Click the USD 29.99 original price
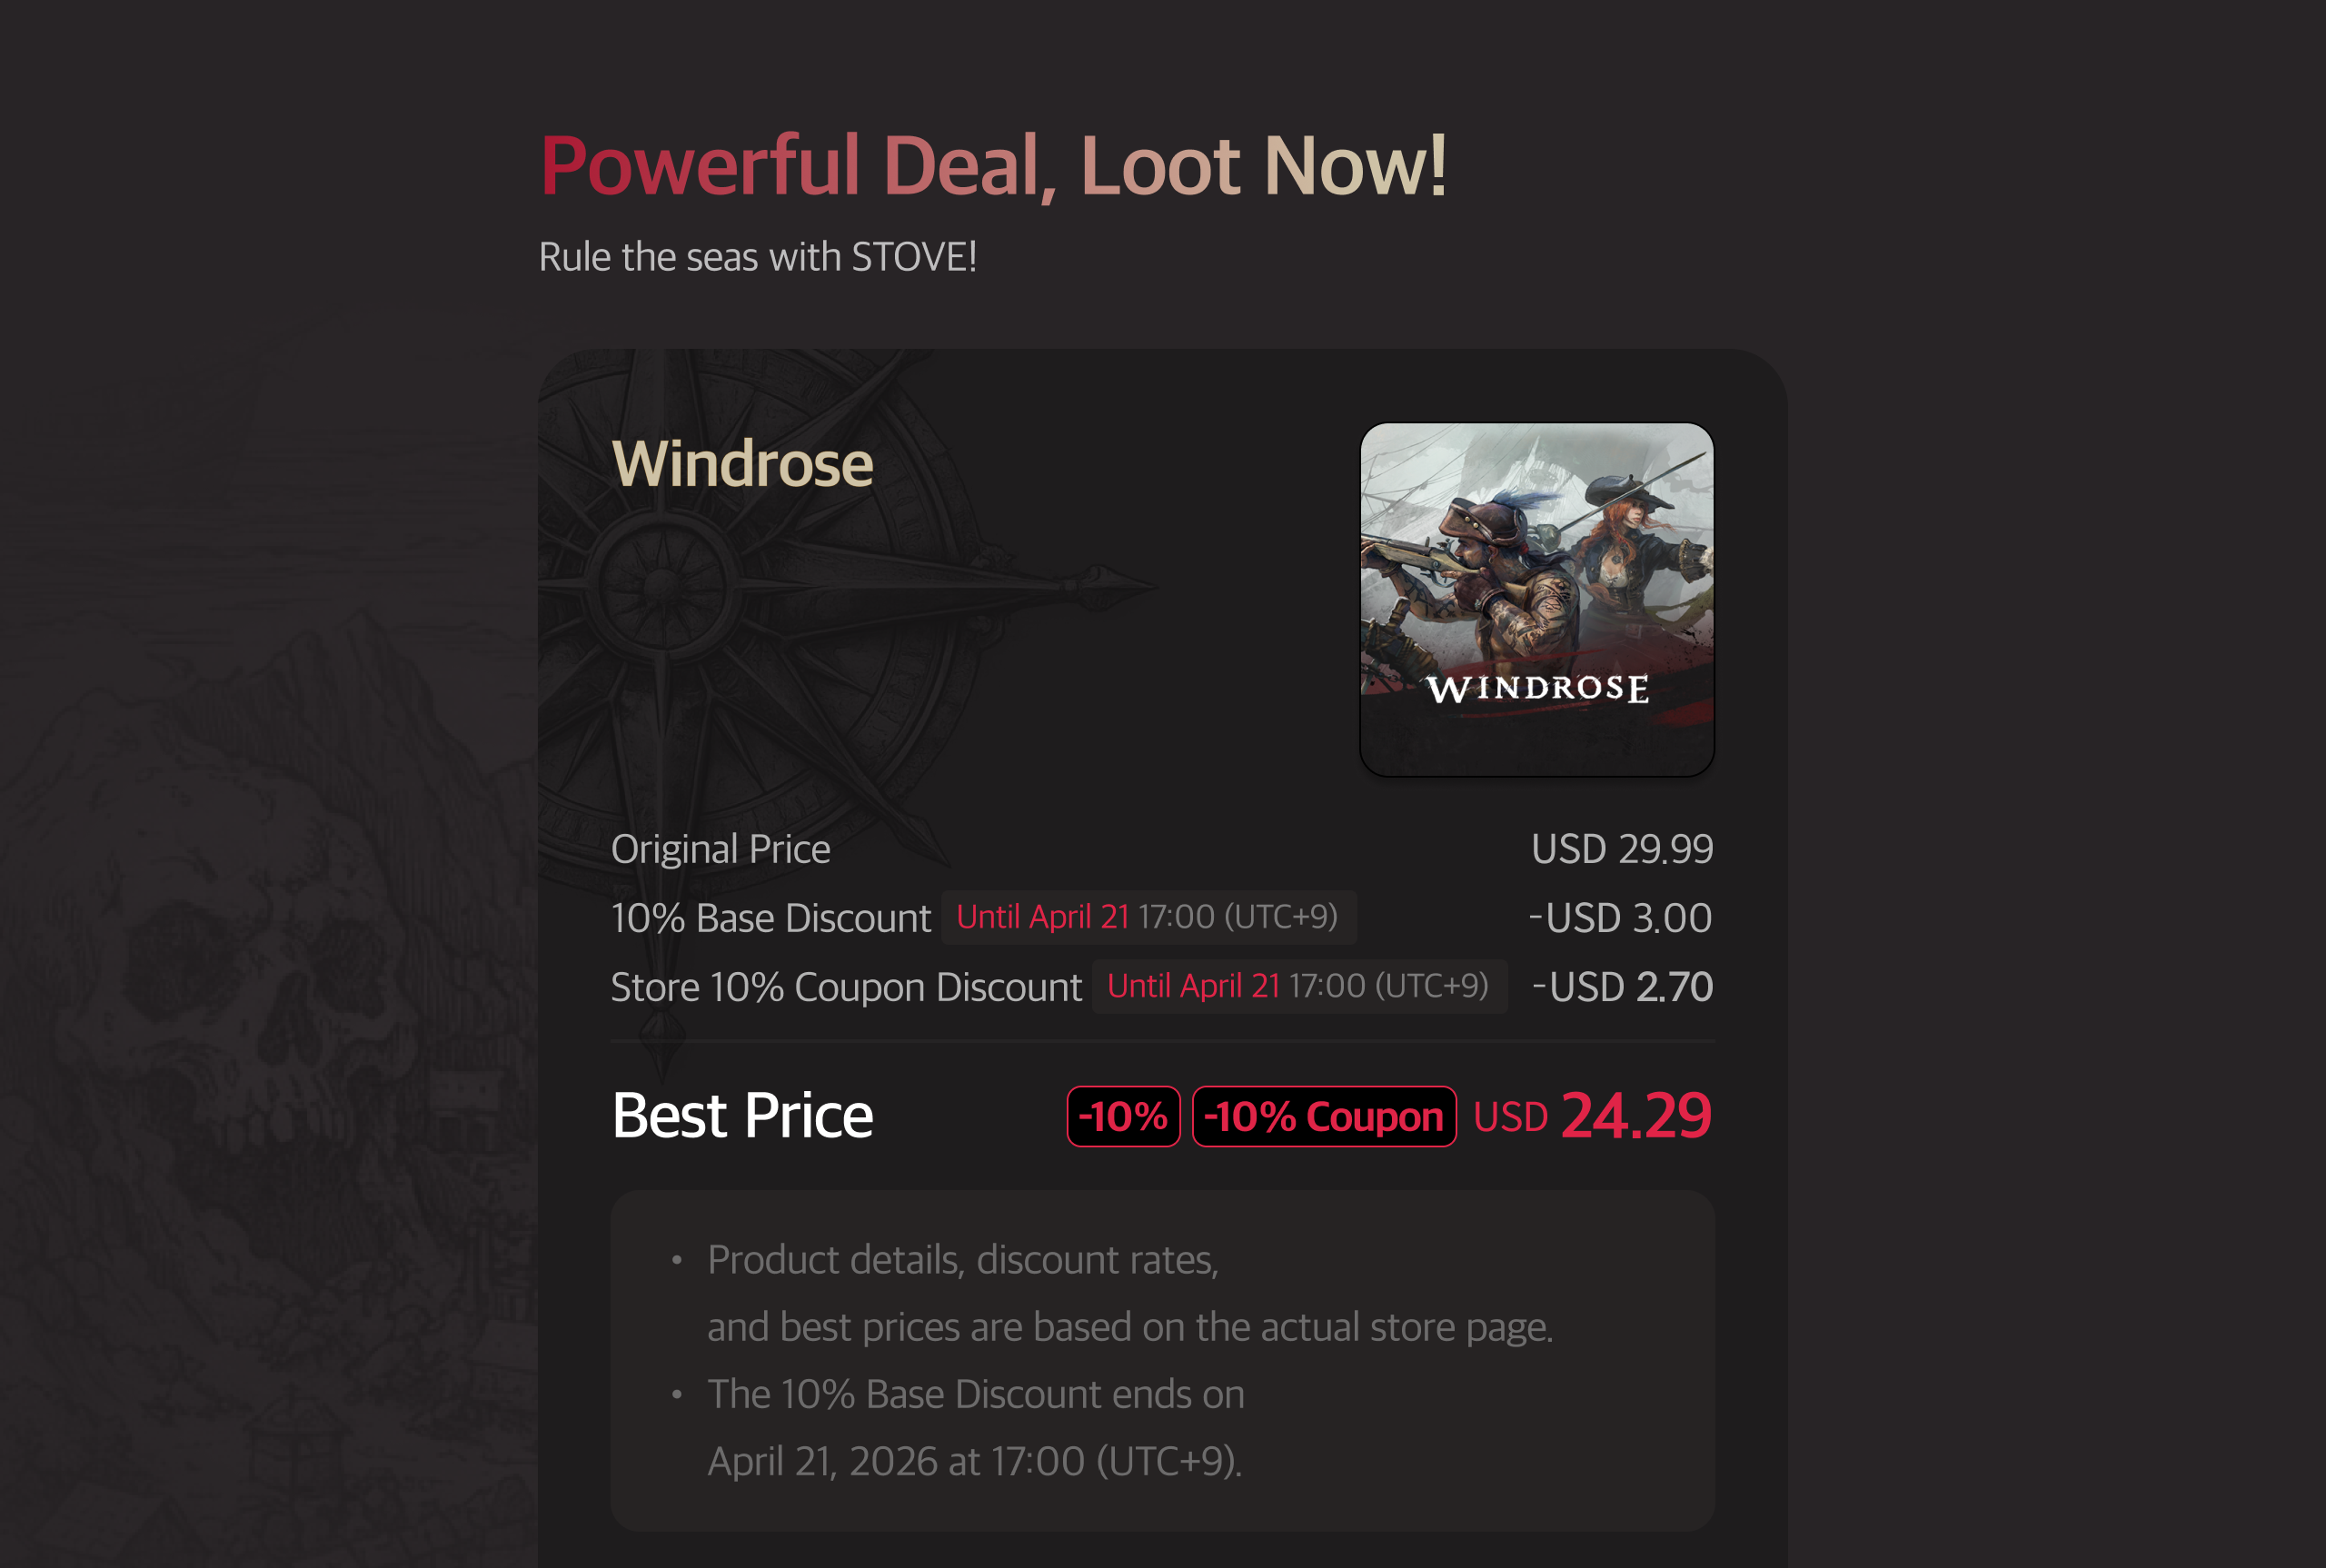Viewport: 2326px width, 1568px height. (x=1622, y=849)
